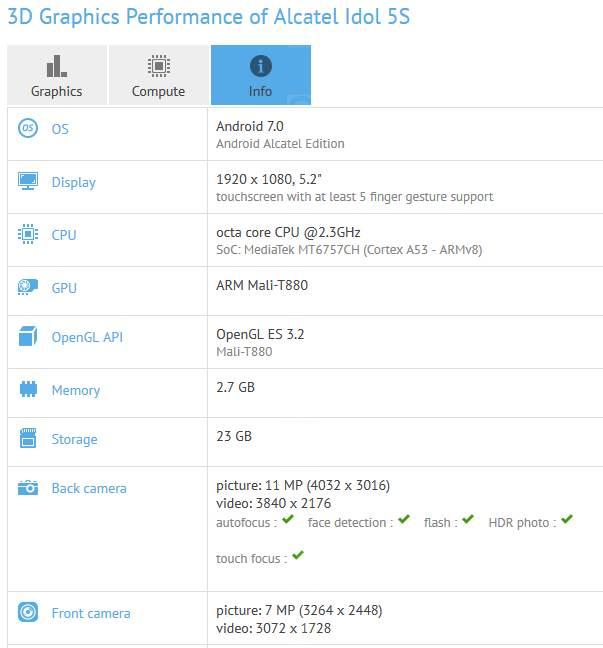The height and width of the screenshot is (648, 603).
Task: Click 'picture: 11 MP (4032 x 3016)'
Action: (303, 485)
